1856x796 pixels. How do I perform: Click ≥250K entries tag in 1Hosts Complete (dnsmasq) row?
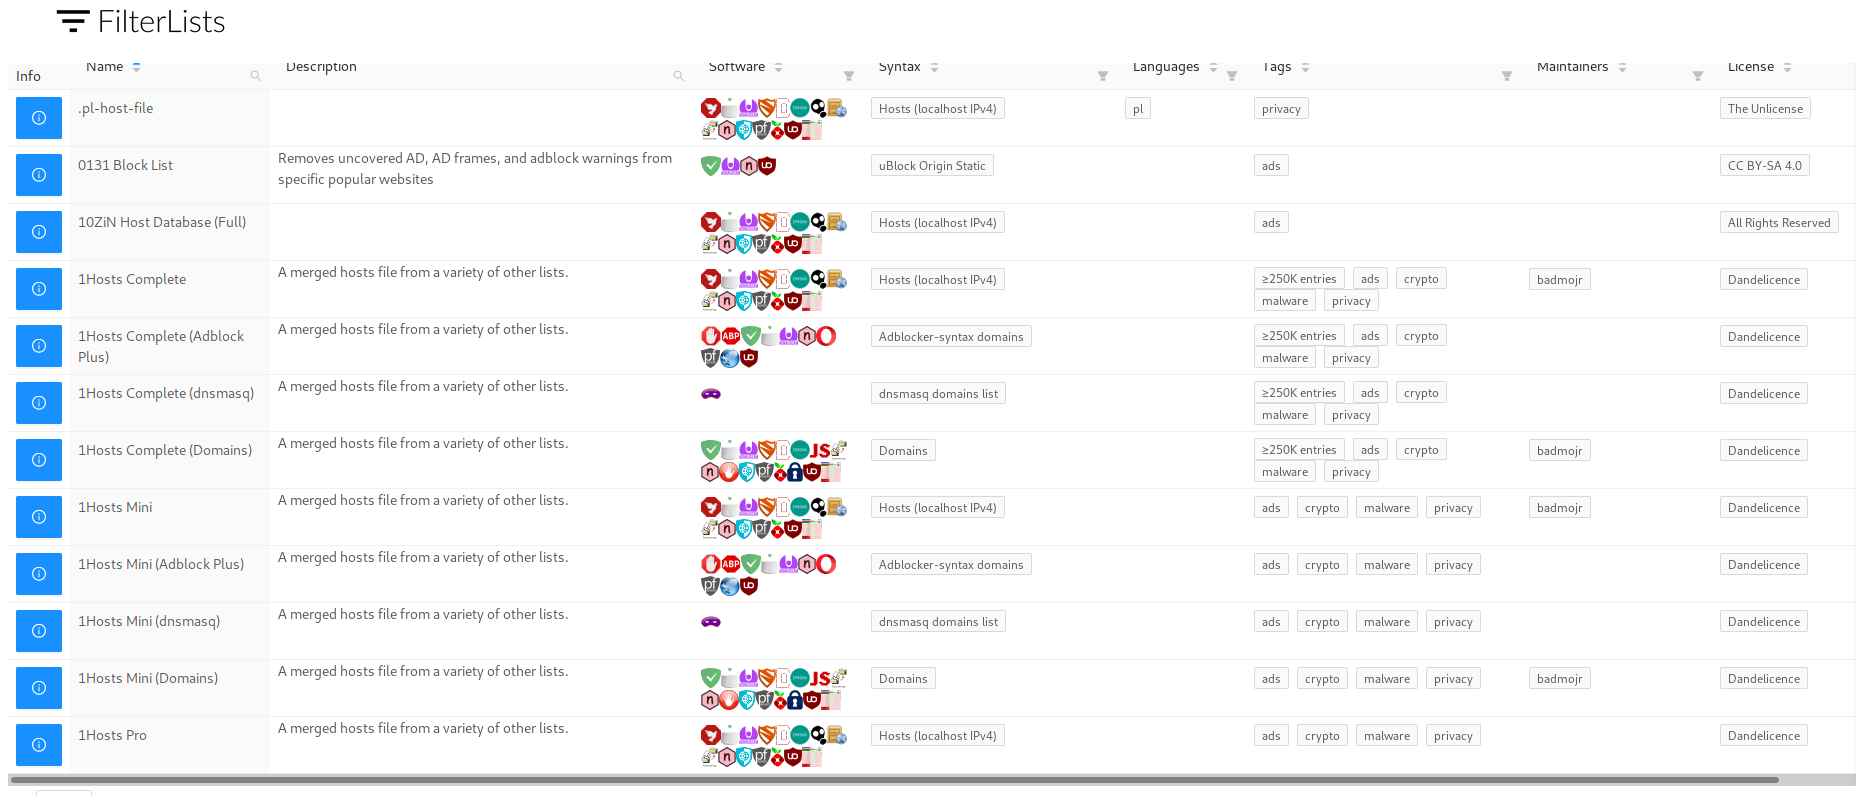1299,393
